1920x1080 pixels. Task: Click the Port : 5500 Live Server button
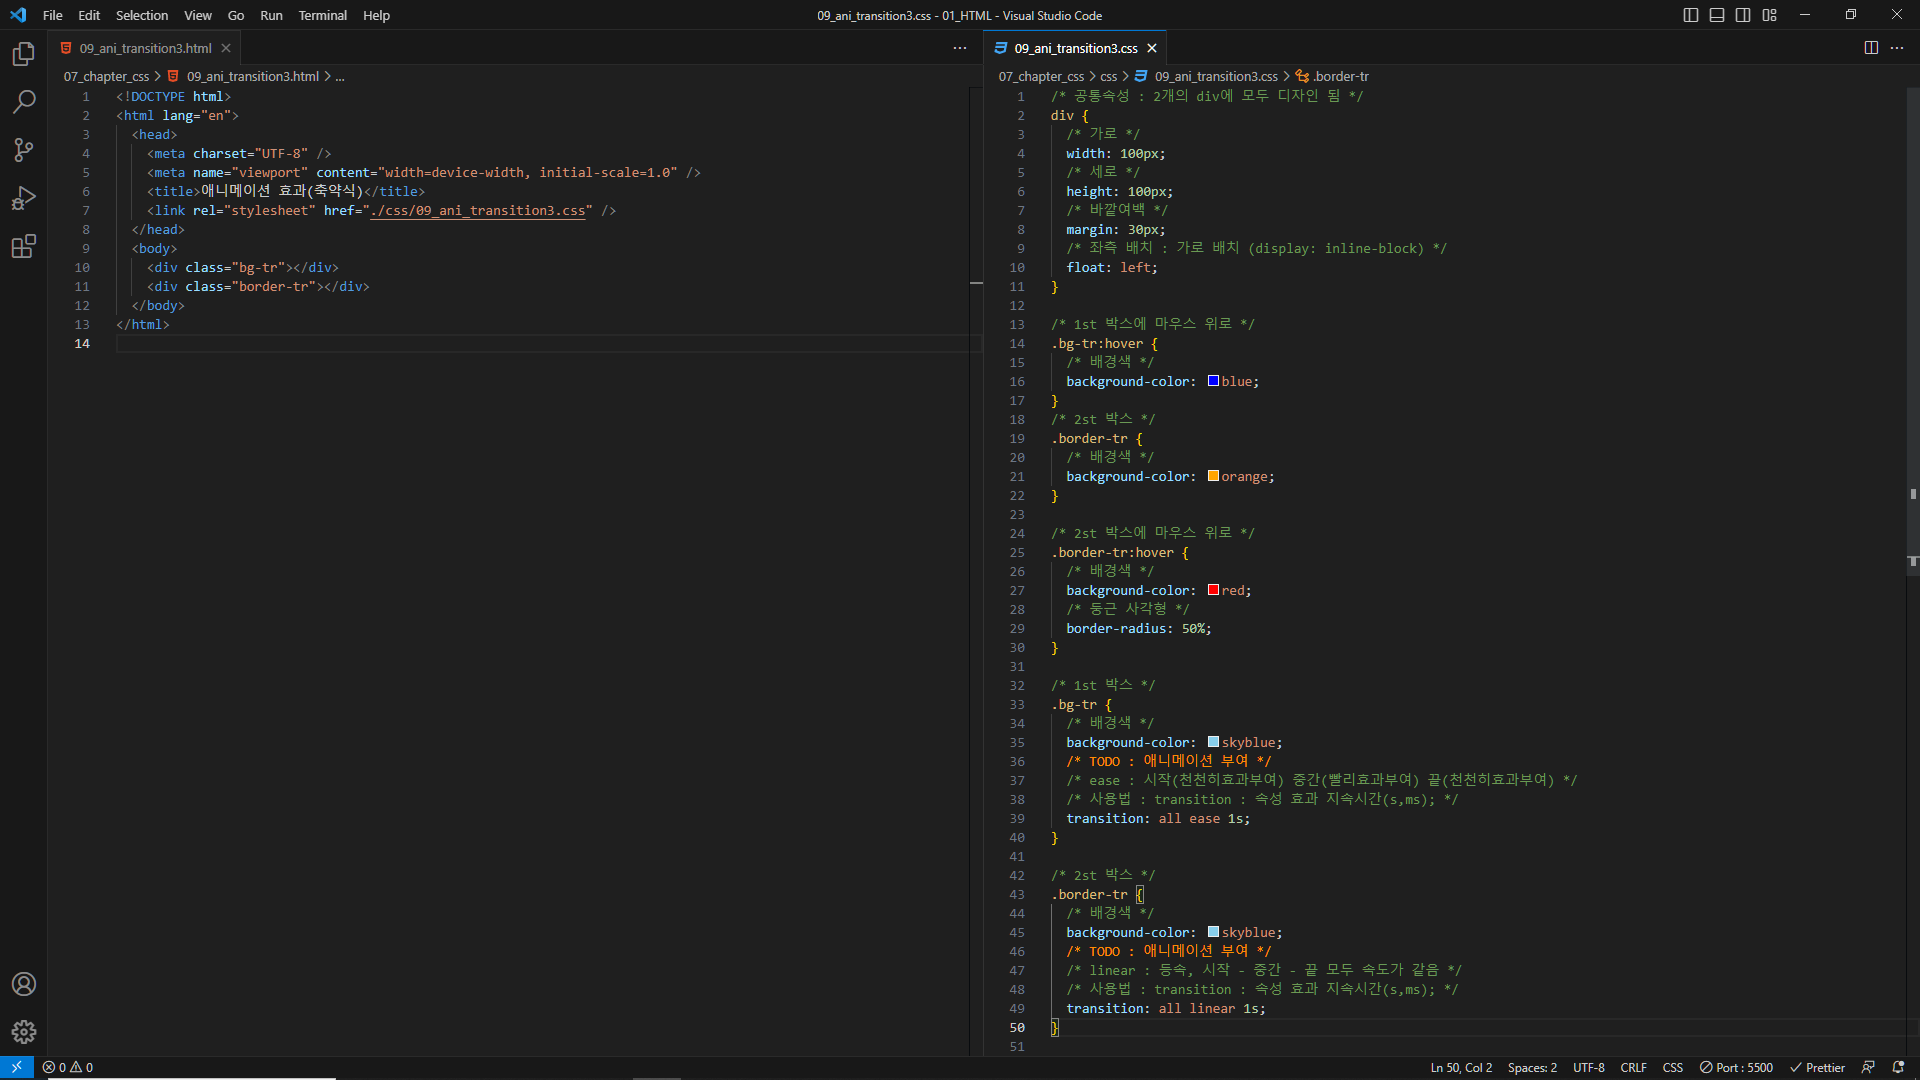(x=1736, y=1067)
